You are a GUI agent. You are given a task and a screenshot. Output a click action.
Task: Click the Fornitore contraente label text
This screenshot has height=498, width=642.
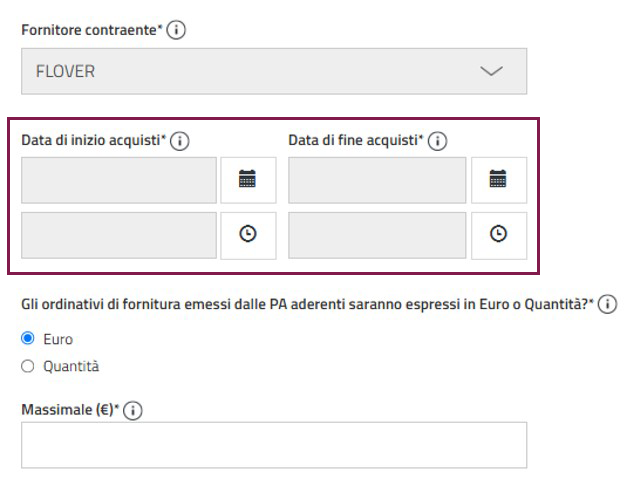(x=91, y=31)
